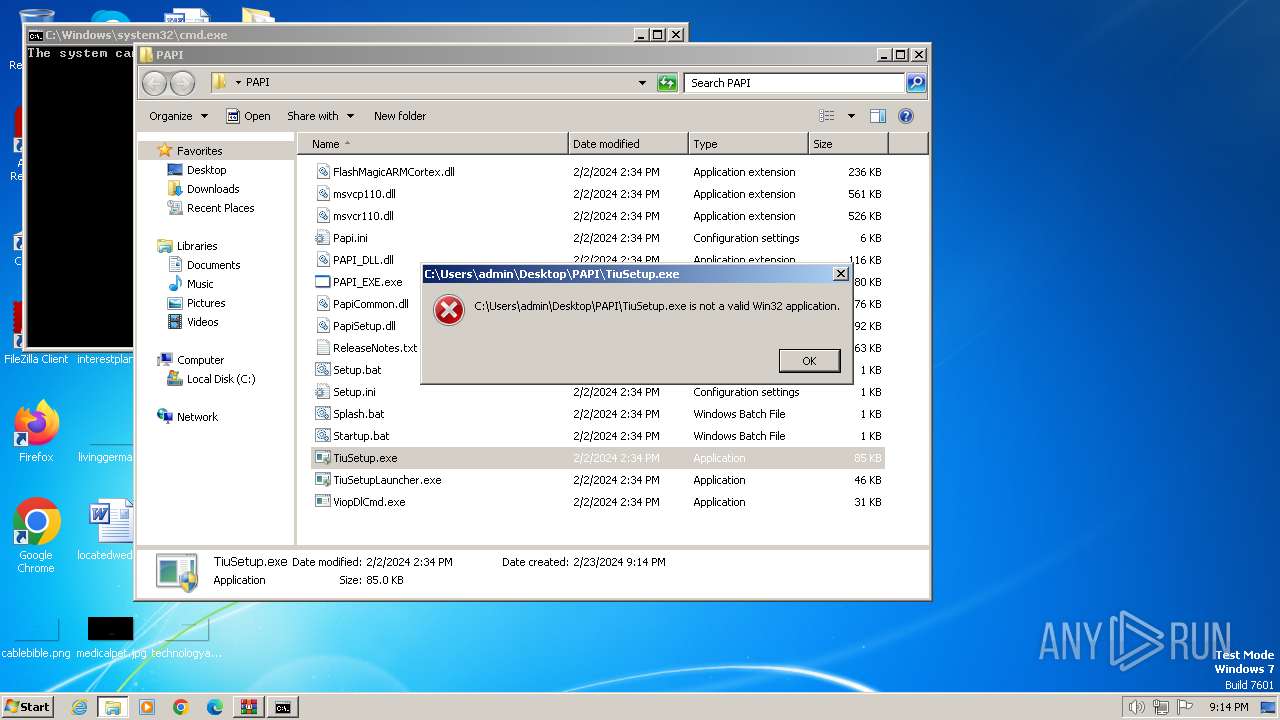This screenshot has width=1280, height=720.
Task: Sort files by Date modified column
Action: pyautogui.click(x=628, y=144)
